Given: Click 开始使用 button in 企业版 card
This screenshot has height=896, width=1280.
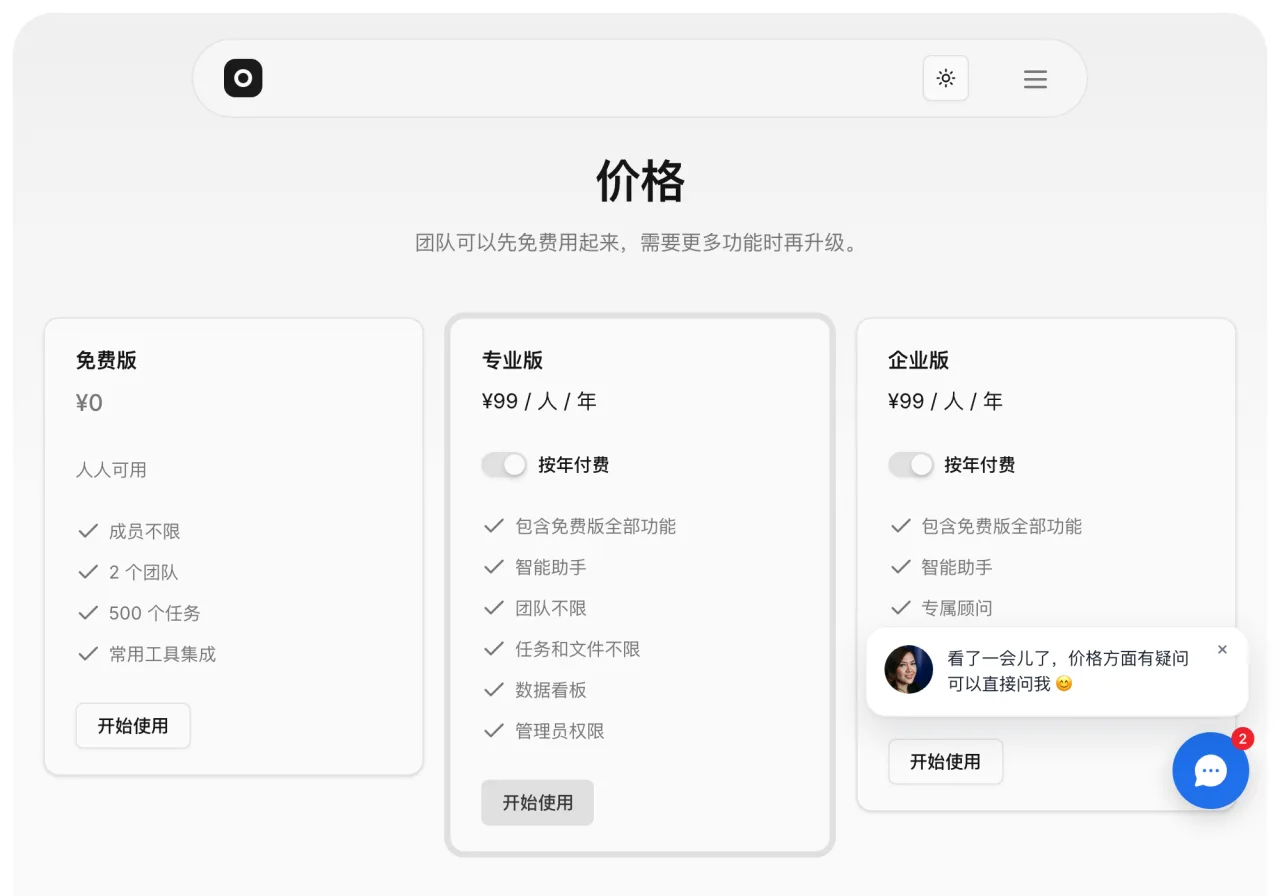Looking at the screenshot, I should click(946, 762).
